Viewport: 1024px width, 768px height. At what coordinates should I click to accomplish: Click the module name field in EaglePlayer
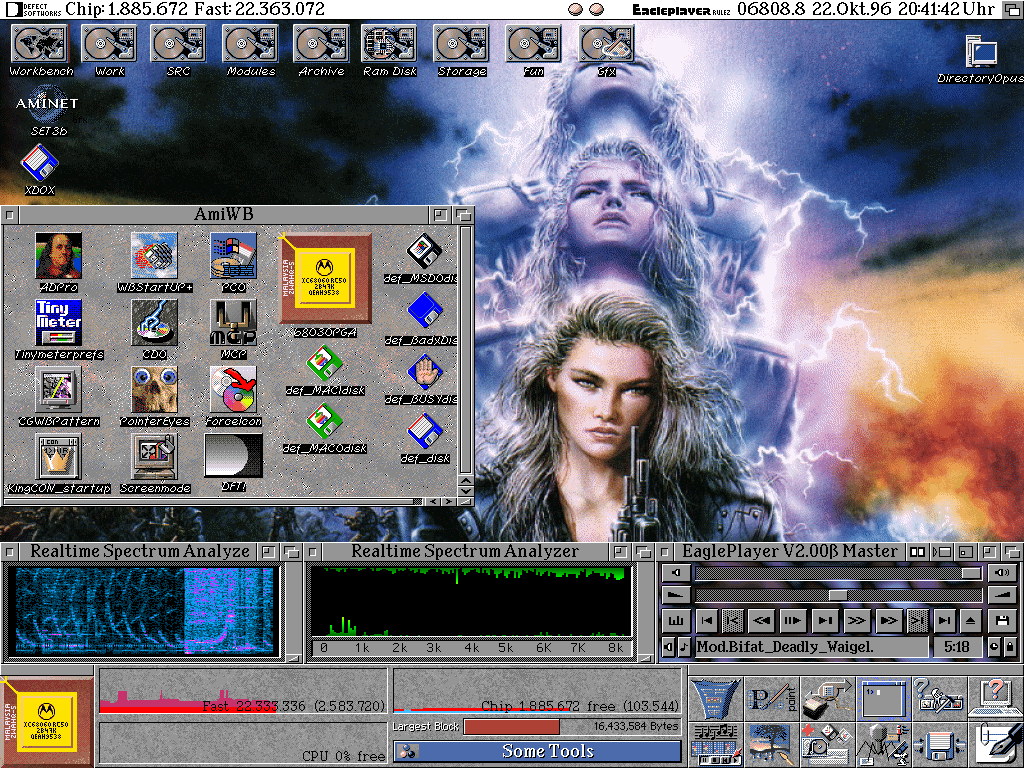810,647
